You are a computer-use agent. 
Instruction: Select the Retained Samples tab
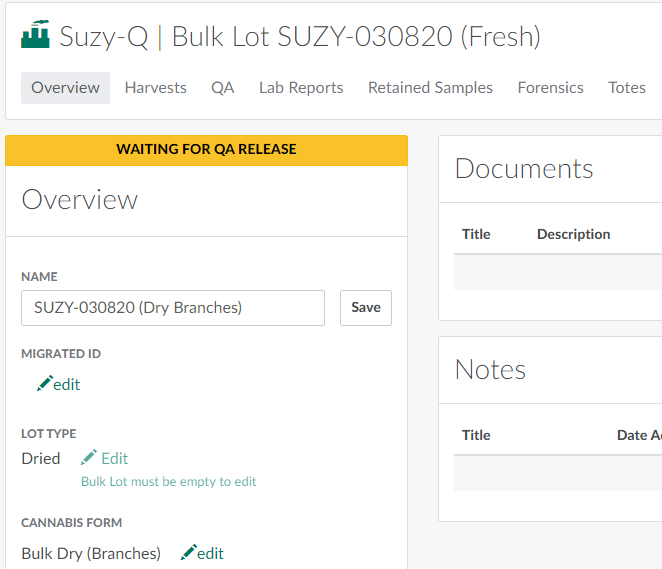430,88
